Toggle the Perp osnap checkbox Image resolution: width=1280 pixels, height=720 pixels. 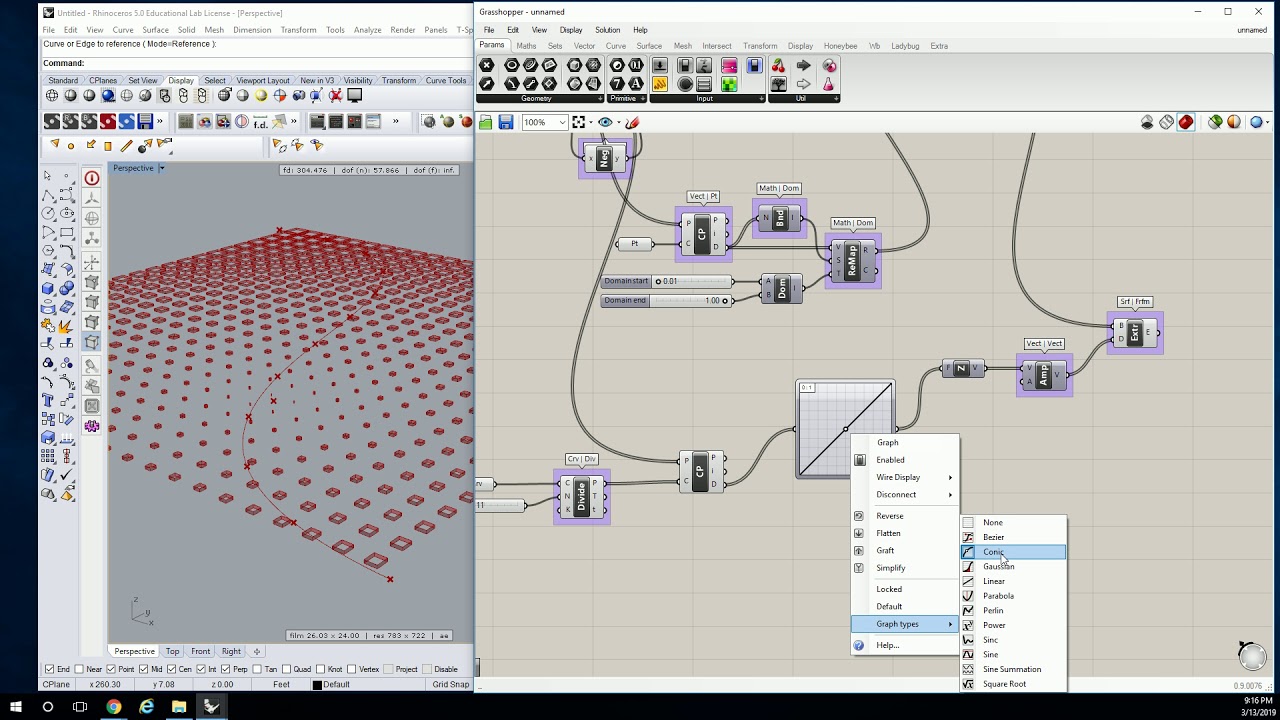(x=226, y=669)
